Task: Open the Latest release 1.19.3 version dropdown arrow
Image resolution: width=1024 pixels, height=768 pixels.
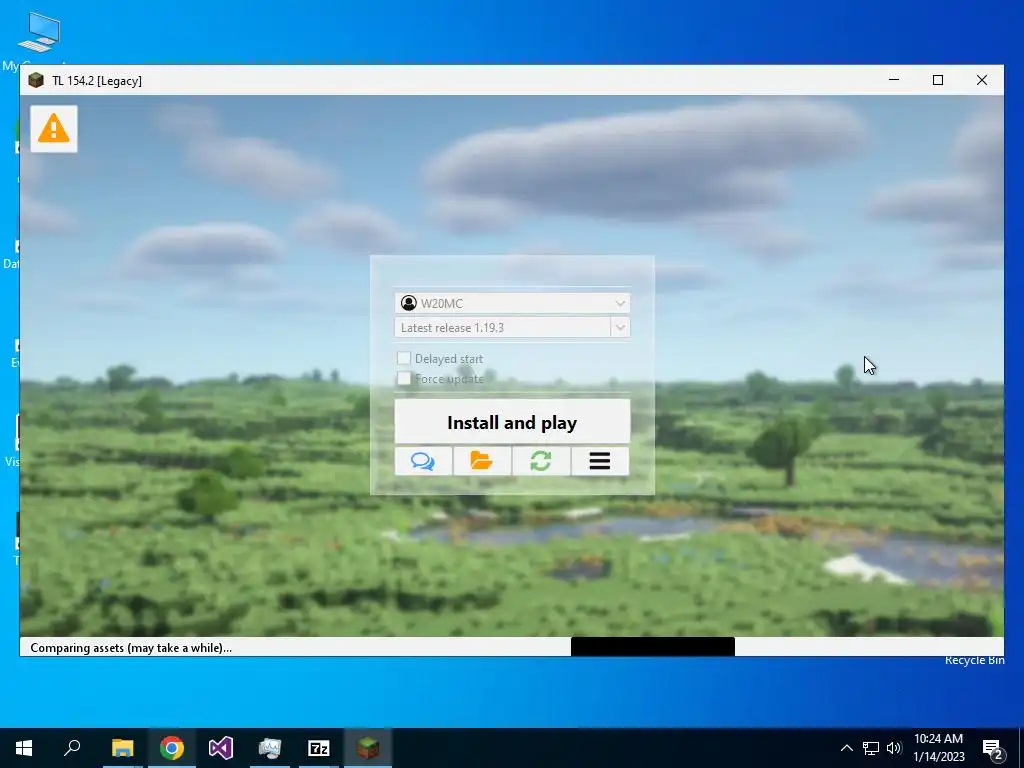Action: pyautogui.click(x=620, y=327)
